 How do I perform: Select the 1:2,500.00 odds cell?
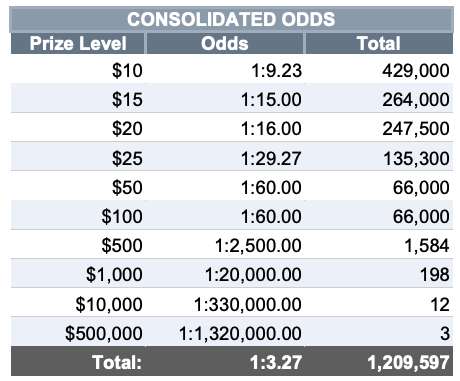(x=225, y=245)
